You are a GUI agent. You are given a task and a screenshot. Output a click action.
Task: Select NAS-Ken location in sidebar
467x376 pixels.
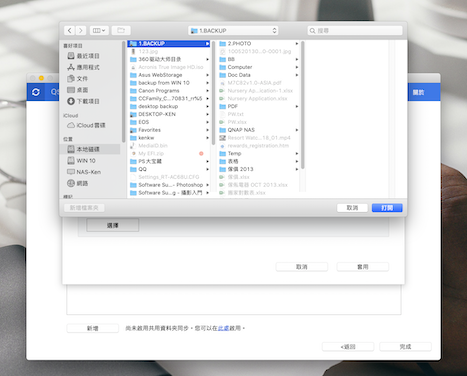pyautogui.click(x=84, y=172)
